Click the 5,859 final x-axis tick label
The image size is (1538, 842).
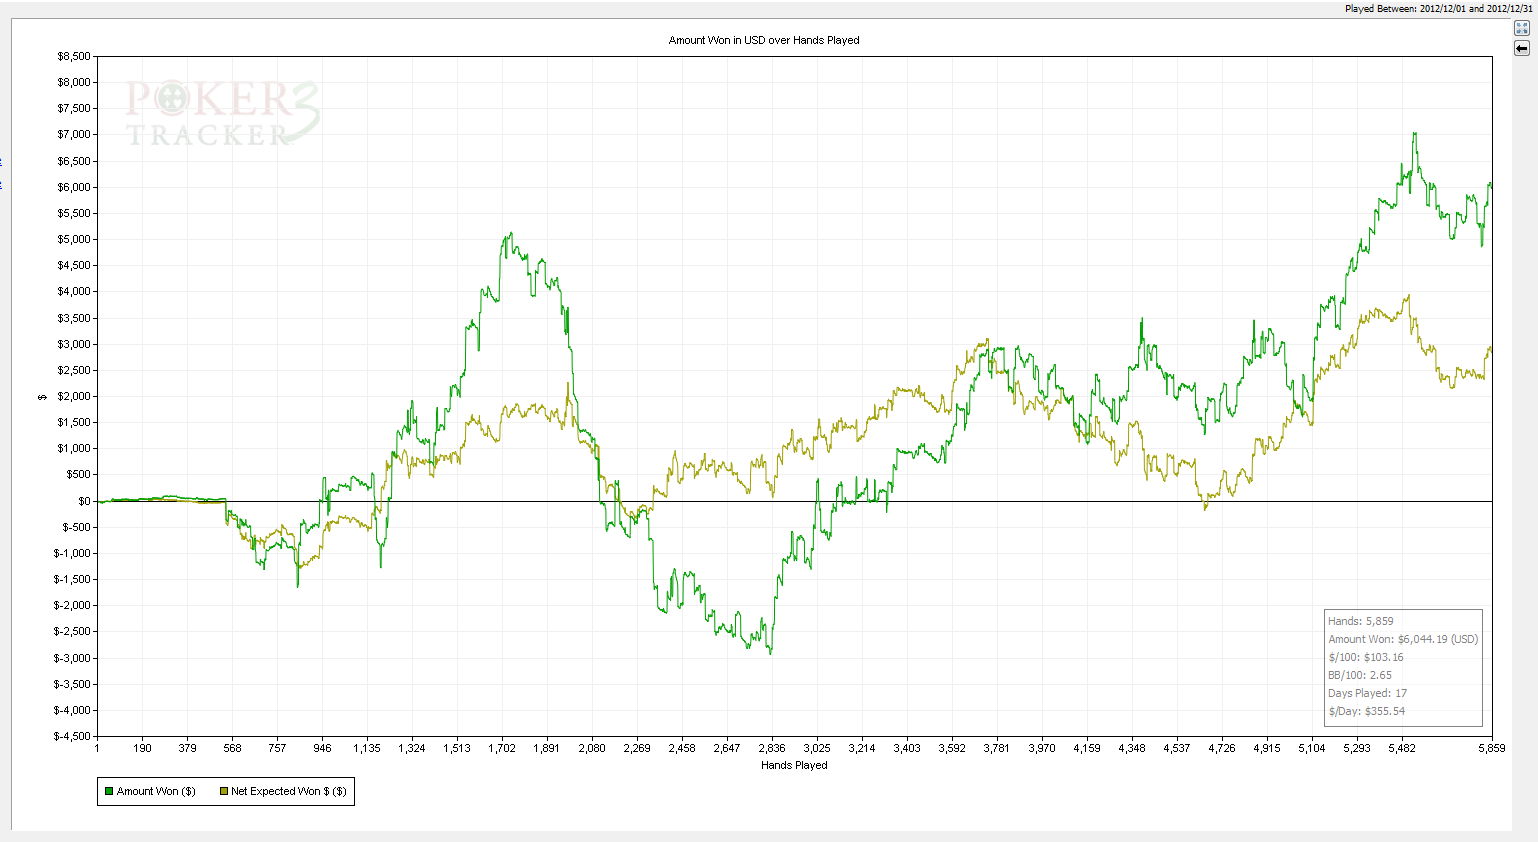coord(1491,748)
